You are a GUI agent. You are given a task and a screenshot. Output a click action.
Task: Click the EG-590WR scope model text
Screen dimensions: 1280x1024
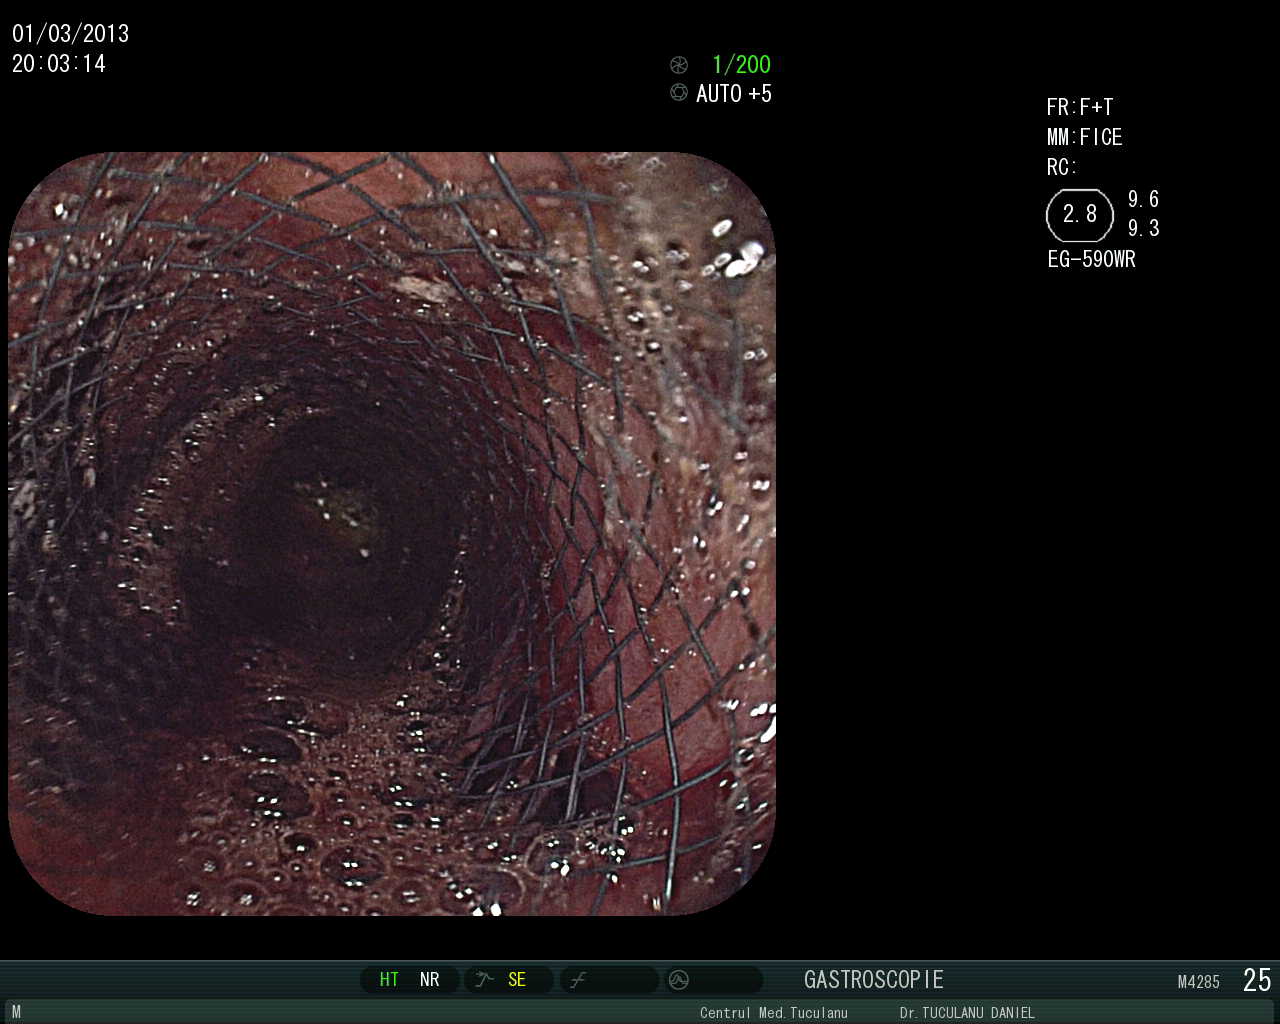(1092, 260)
